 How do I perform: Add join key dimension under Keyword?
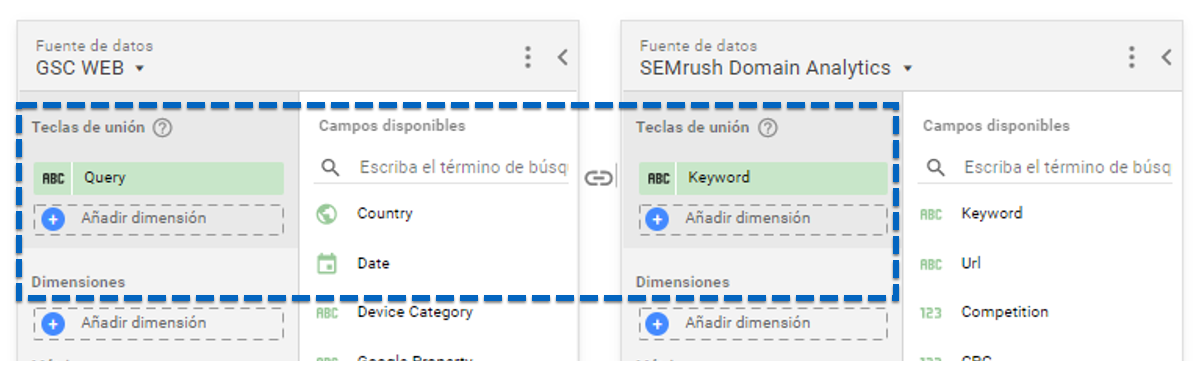(x=763, y=219)
